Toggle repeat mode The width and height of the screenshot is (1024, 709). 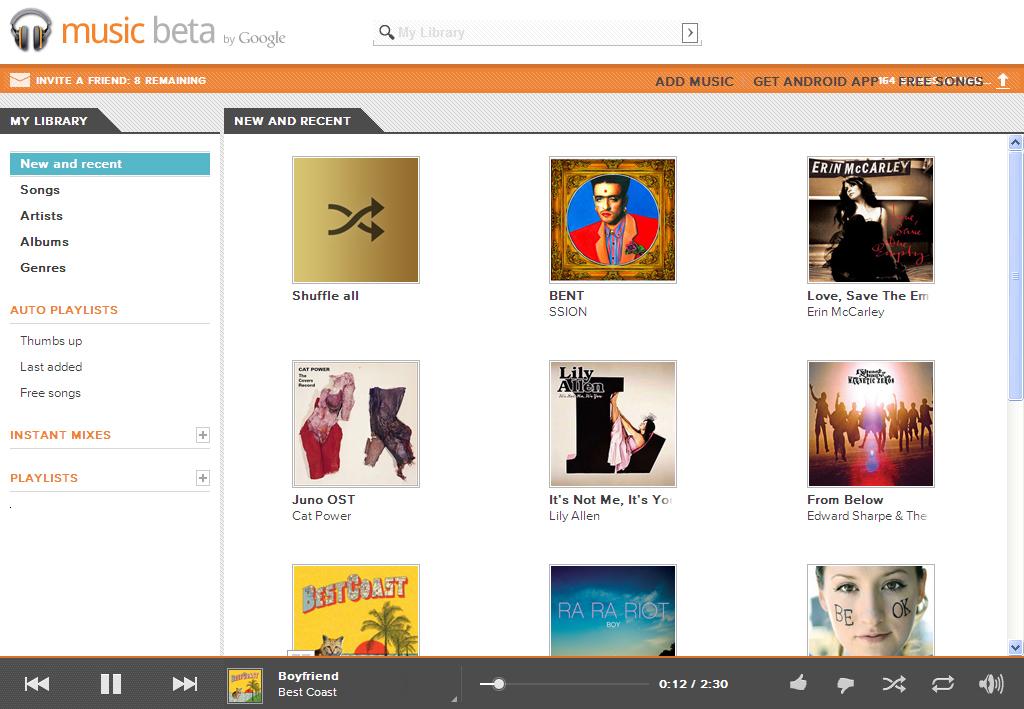pyautogui.click(x=943, y=684)
